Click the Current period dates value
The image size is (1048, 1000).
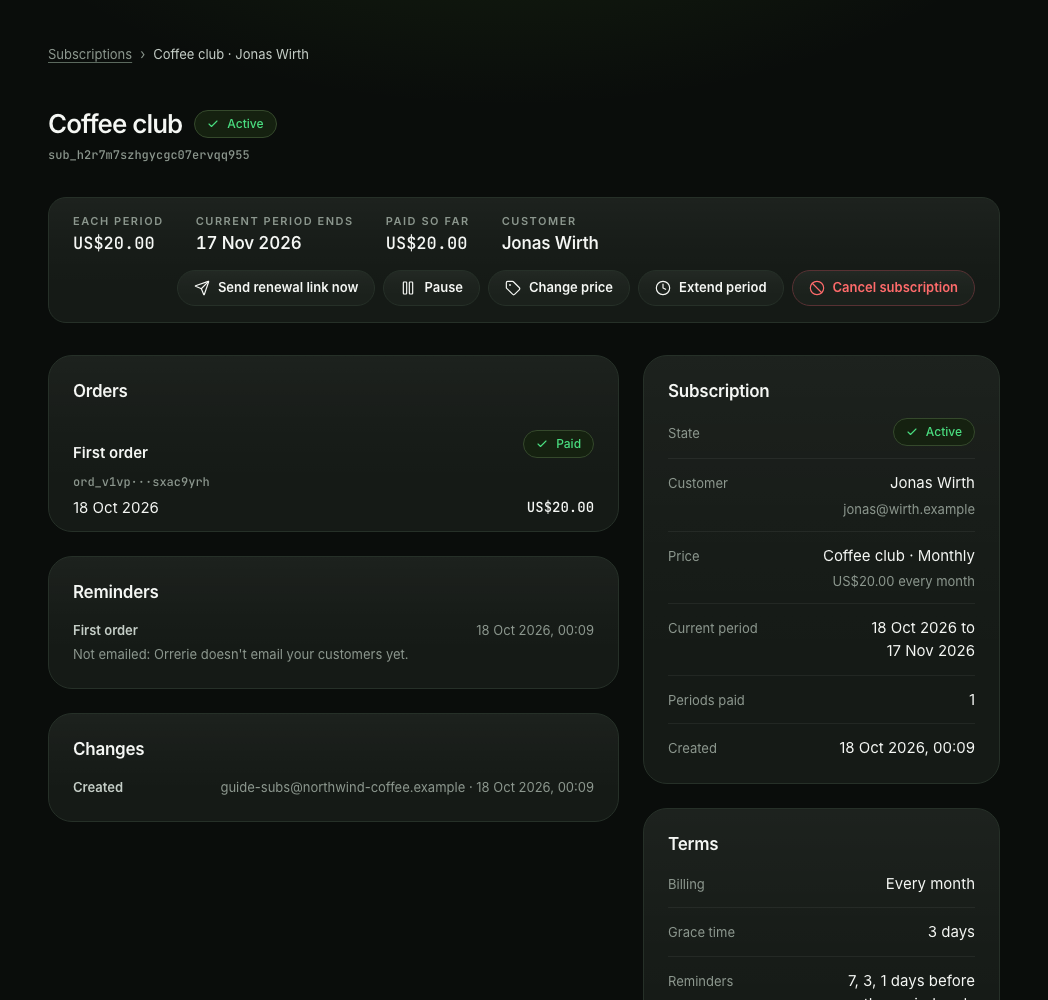[x=922, y=639]
